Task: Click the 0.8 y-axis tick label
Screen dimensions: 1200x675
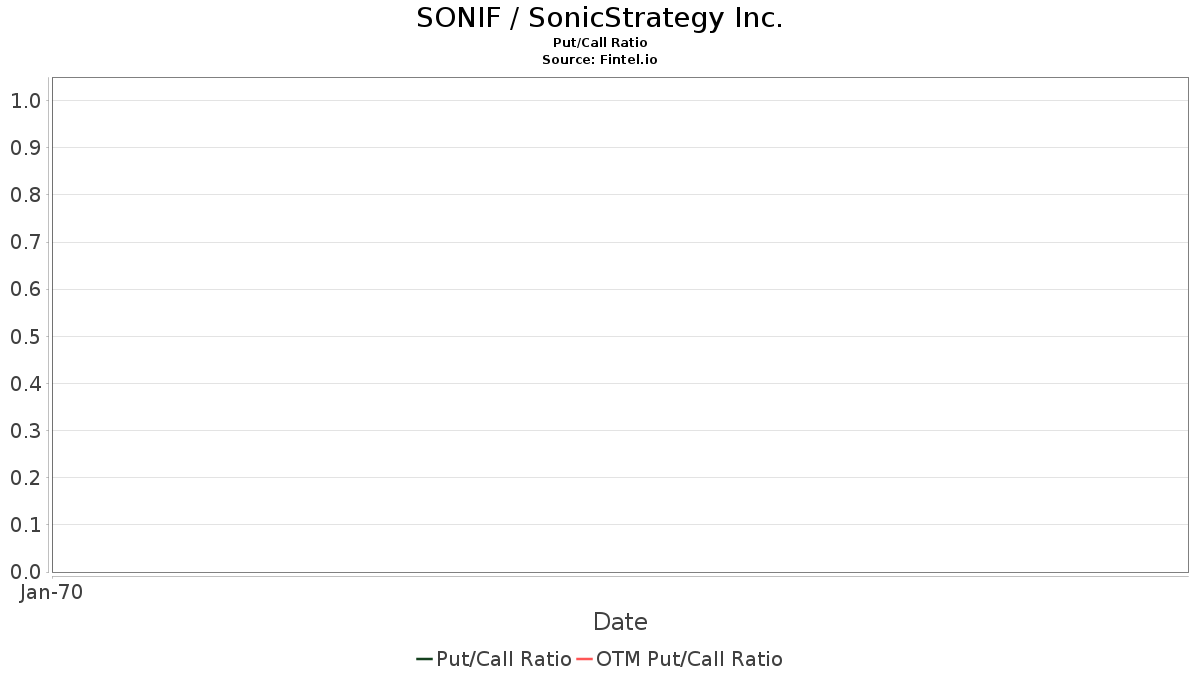Action: [x=25, y=195]
